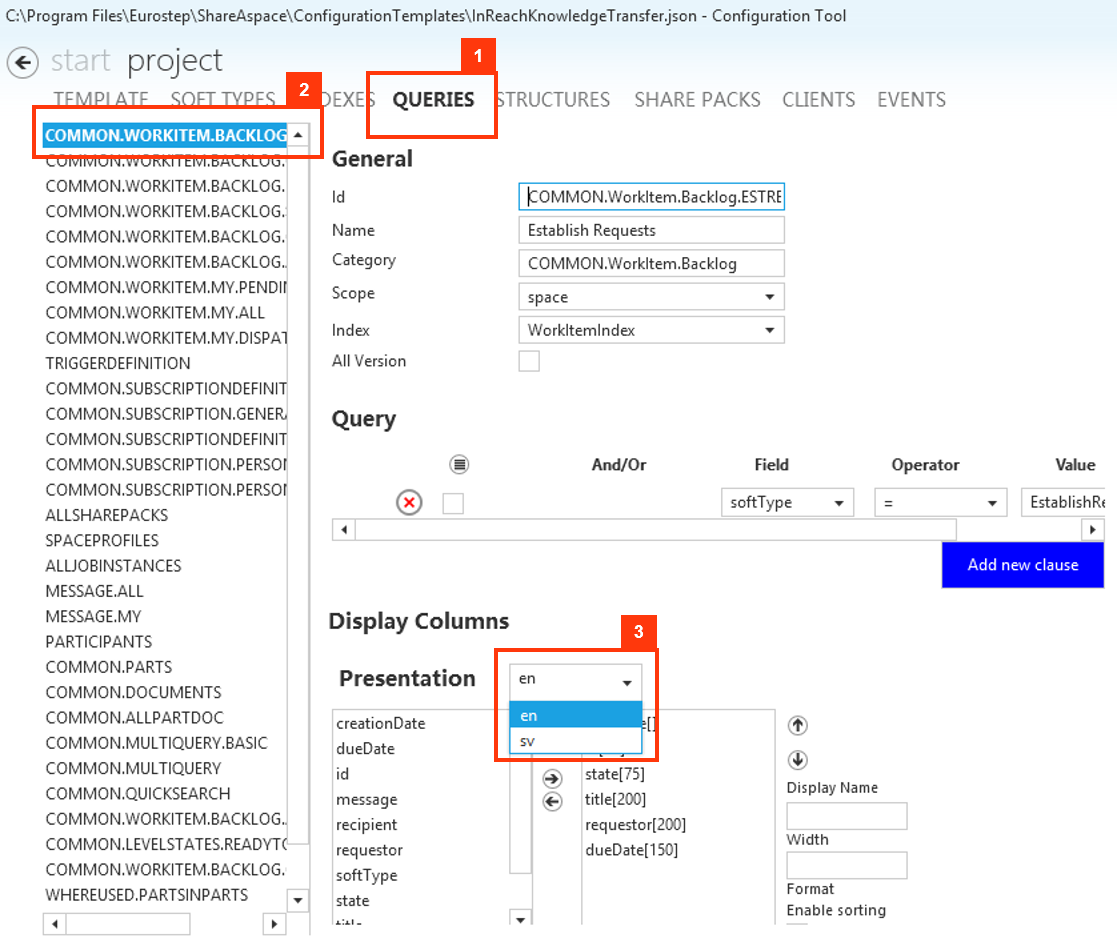Open the Operator dropdown in the query clause
This screenshot has width=1117, height=943.
(x=940, y=502)
